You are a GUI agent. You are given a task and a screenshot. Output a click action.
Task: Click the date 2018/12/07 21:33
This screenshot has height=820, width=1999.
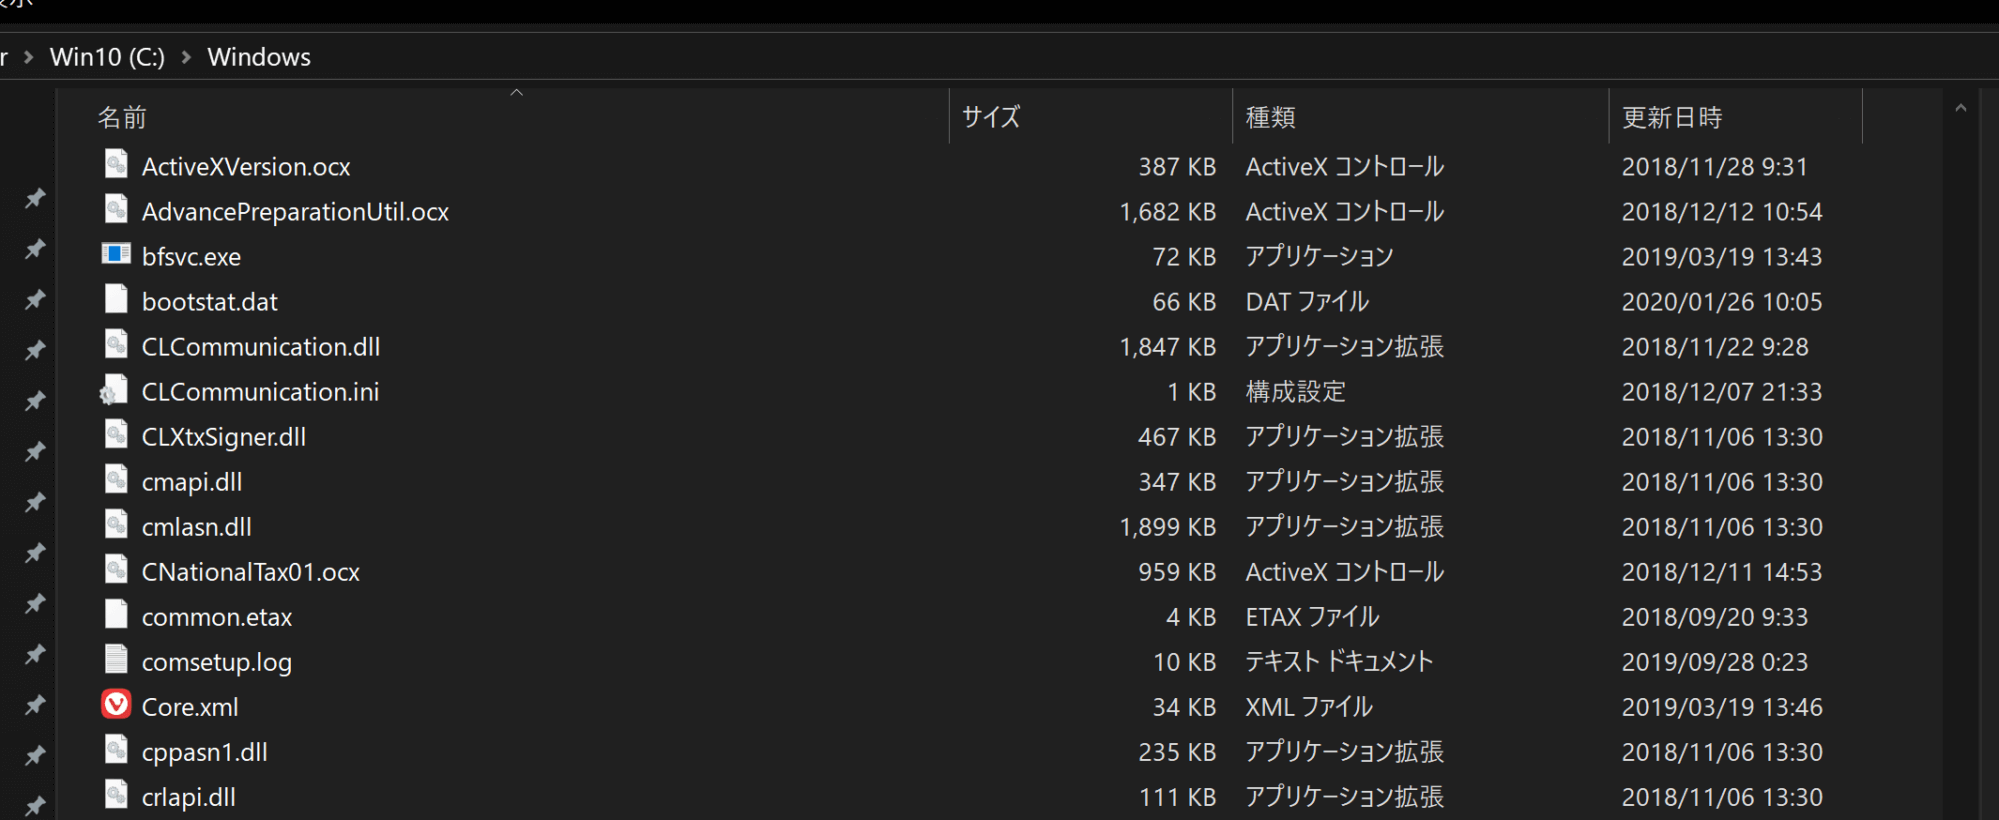coord(1721,392)
